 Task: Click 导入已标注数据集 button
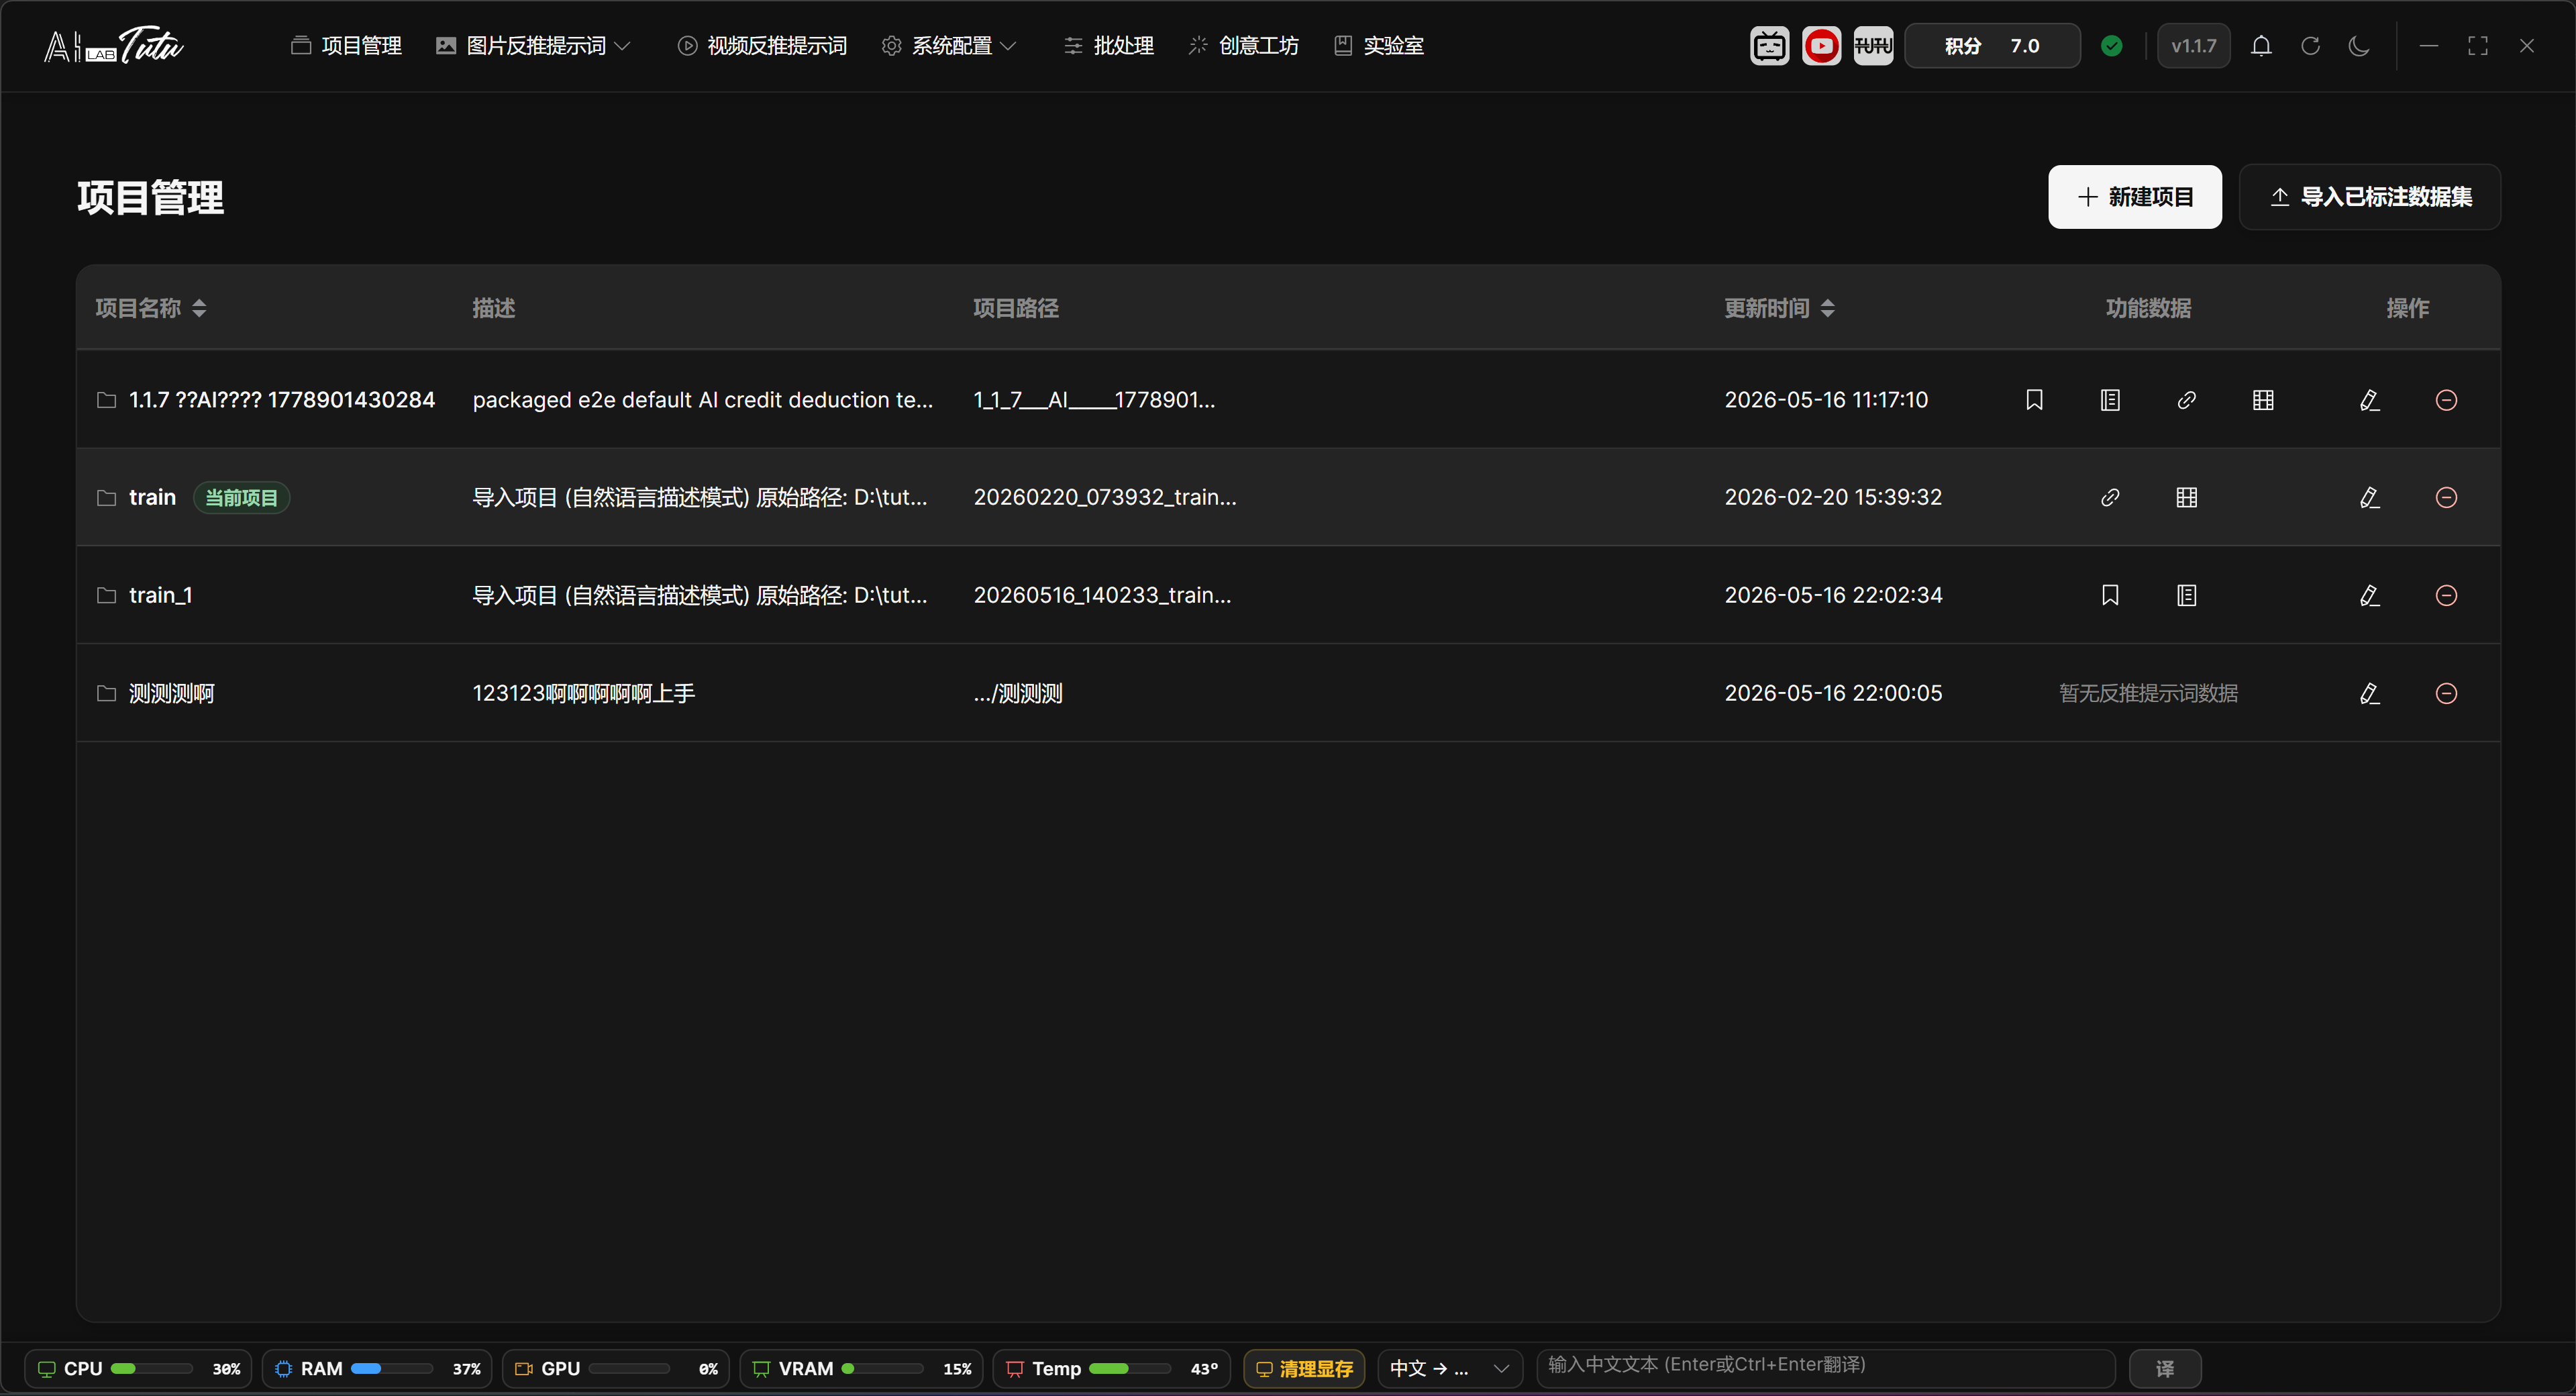(x=2369, y=197)
